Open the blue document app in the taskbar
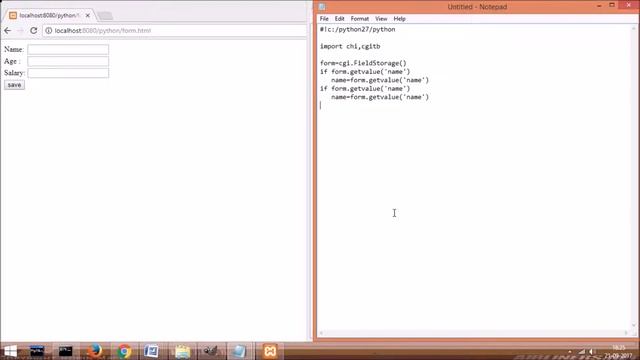640x360 pixels. (x=151, y=351)
